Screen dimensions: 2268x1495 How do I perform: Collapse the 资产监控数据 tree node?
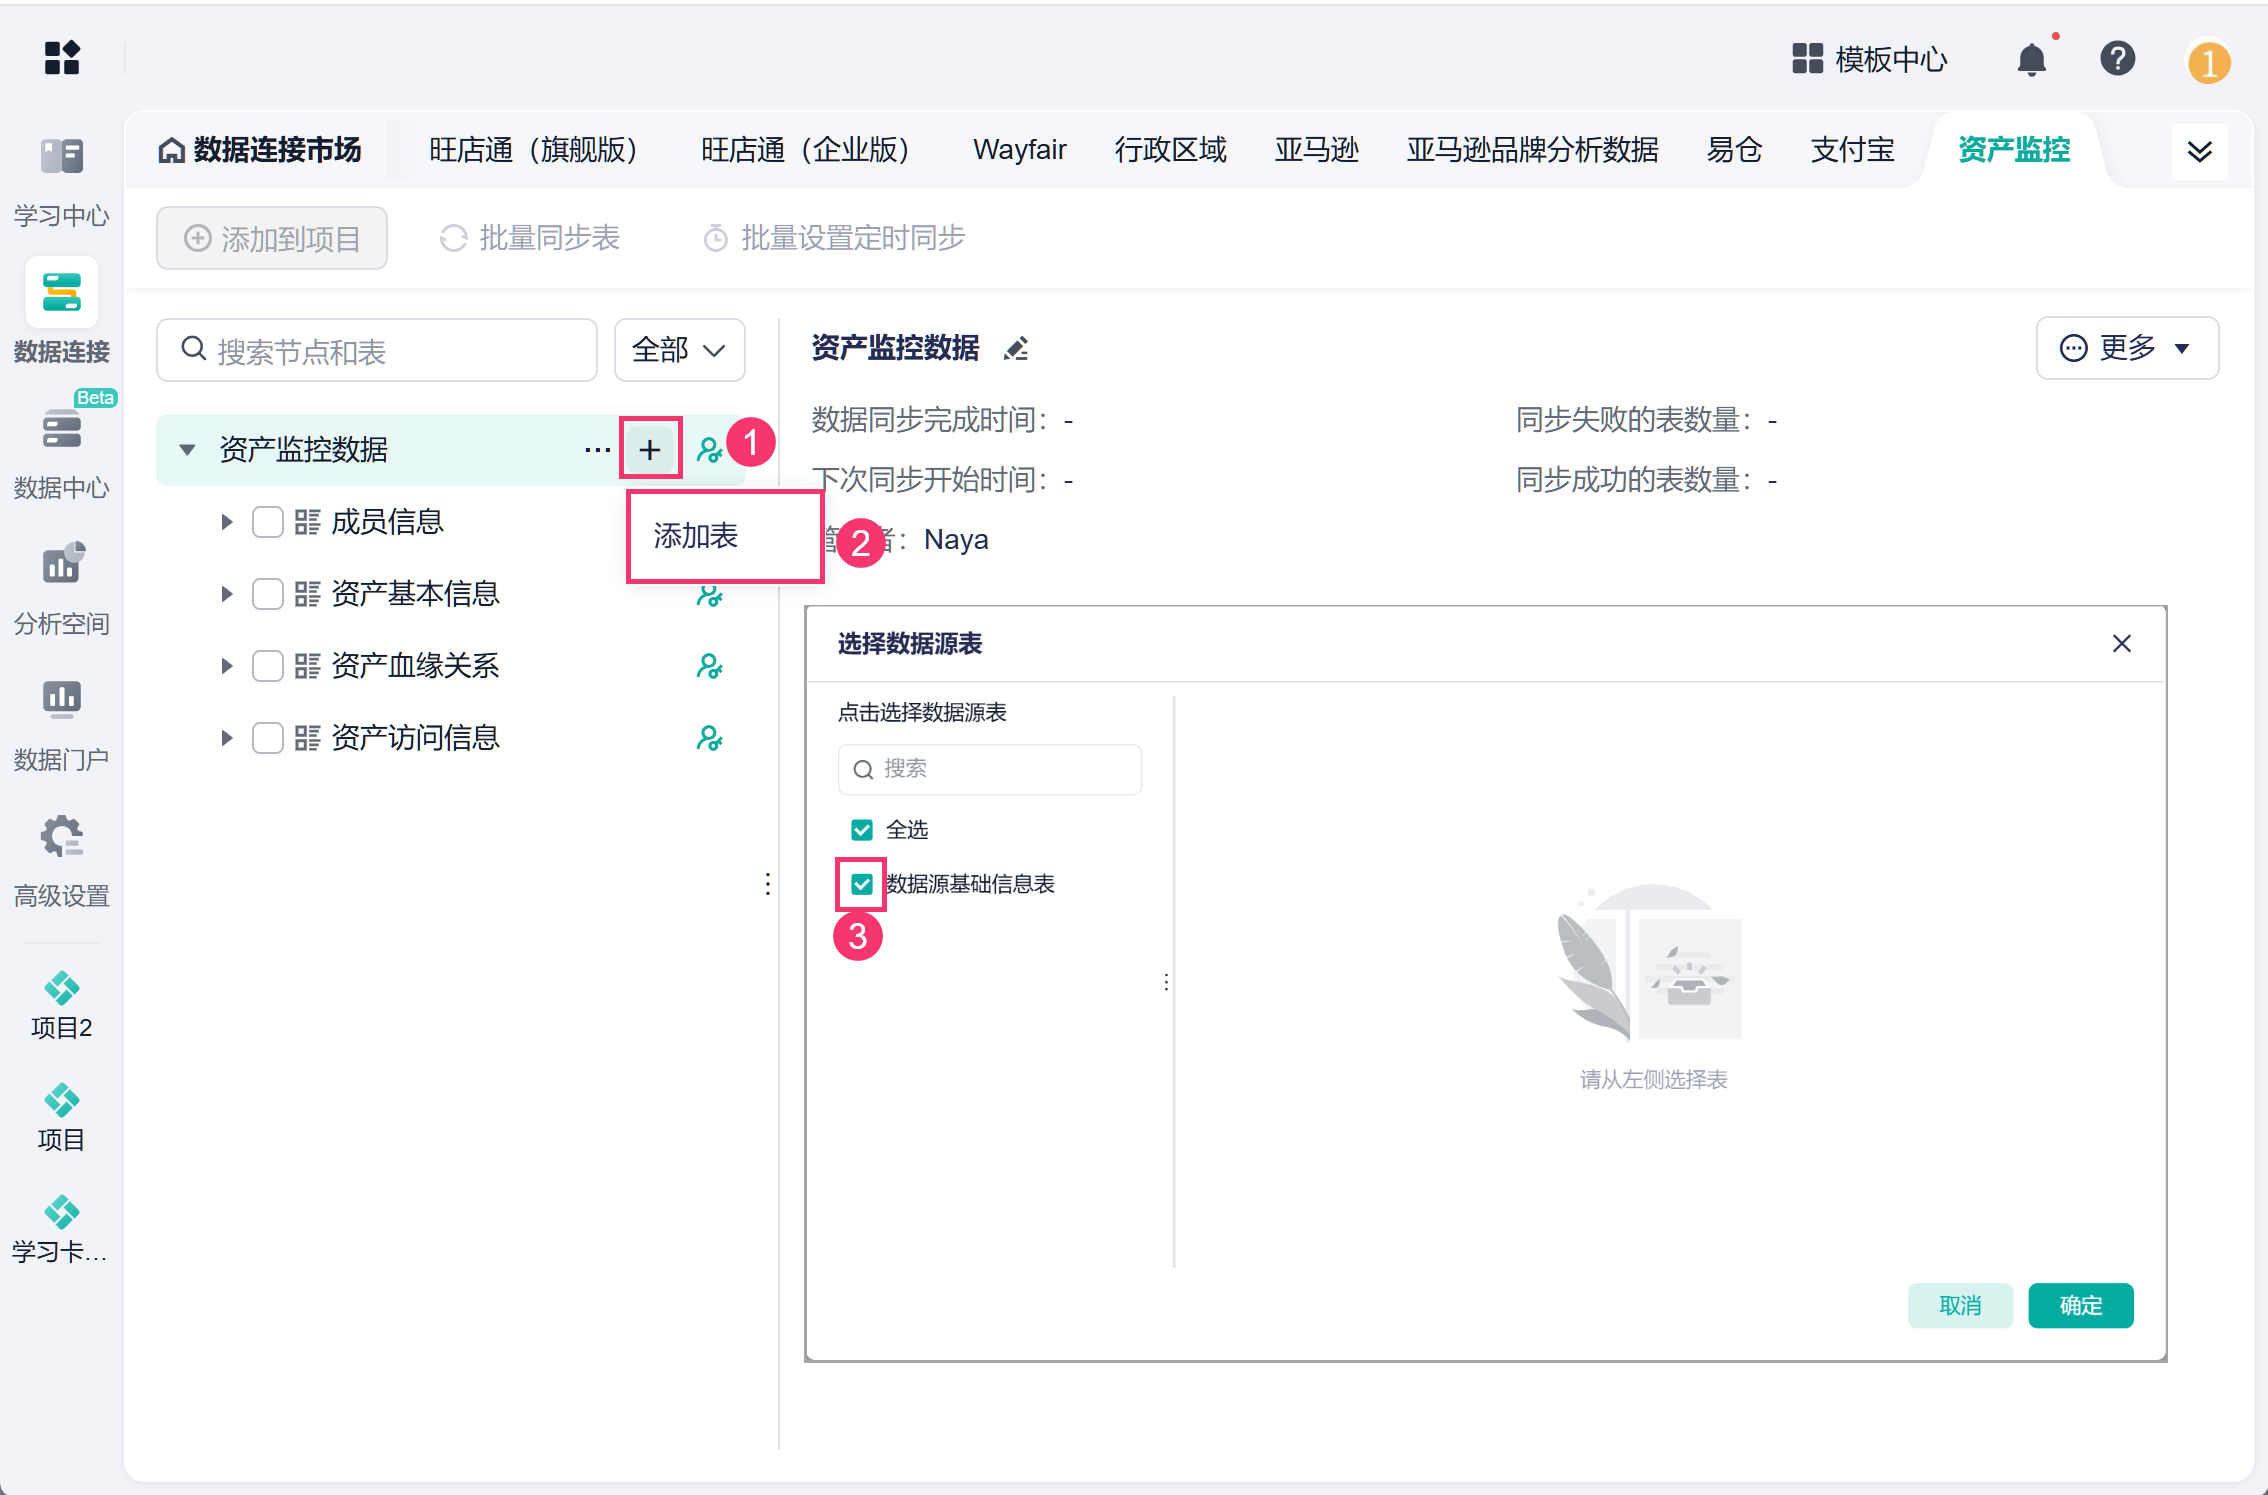point(187,450)
